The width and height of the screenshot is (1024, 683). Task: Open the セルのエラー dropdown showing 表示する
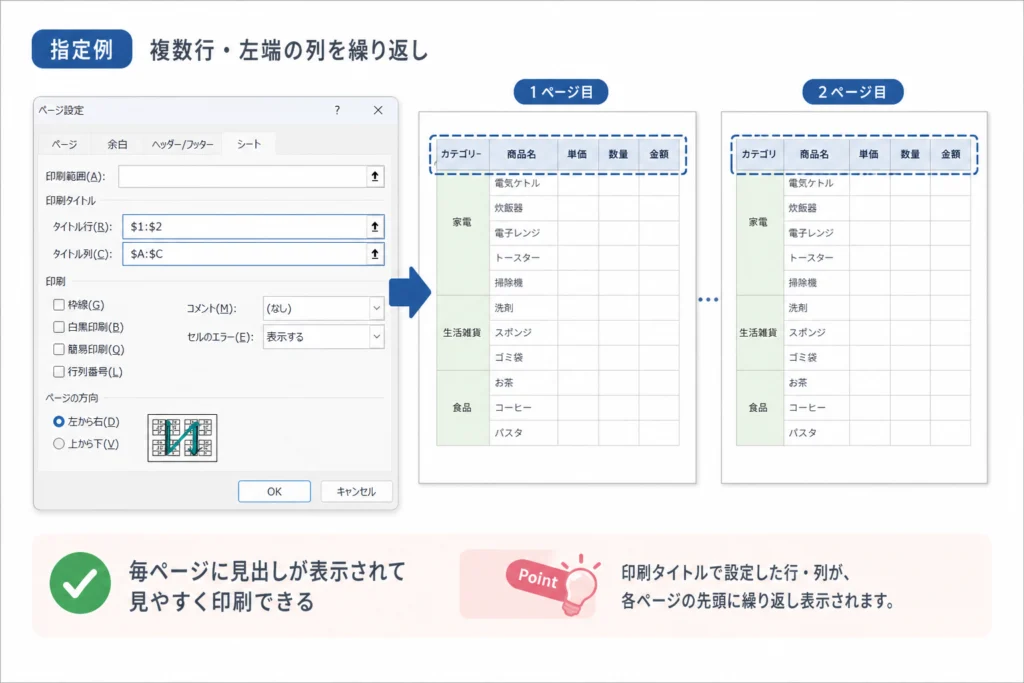323,337
